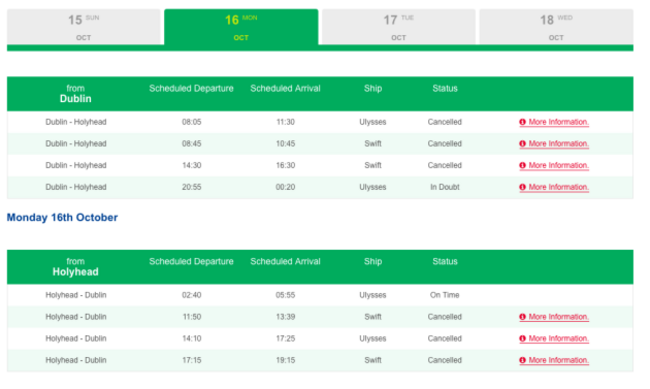The image size is (650, 389).
Task: Select the 11:30 arrival time cell
Action: coord(285,122)
